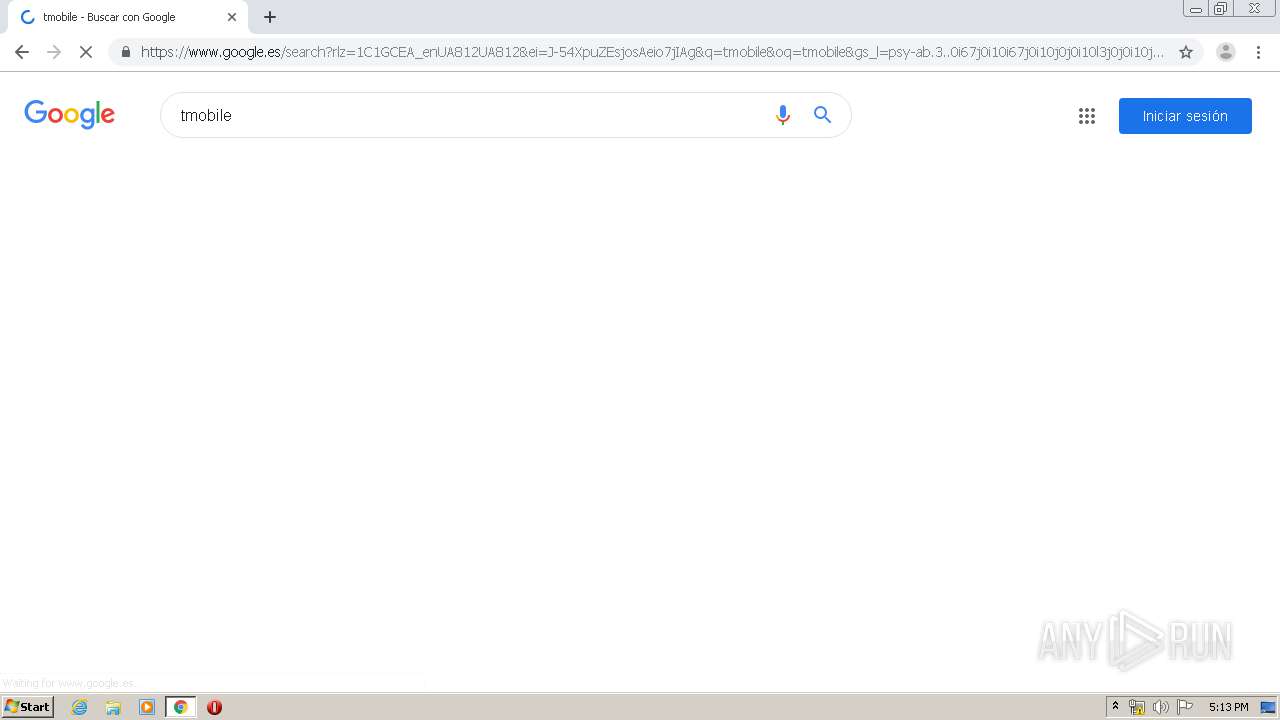
Task: Close the 'tmobile - Buscar con Google' tab
Action: click(232, 17)
